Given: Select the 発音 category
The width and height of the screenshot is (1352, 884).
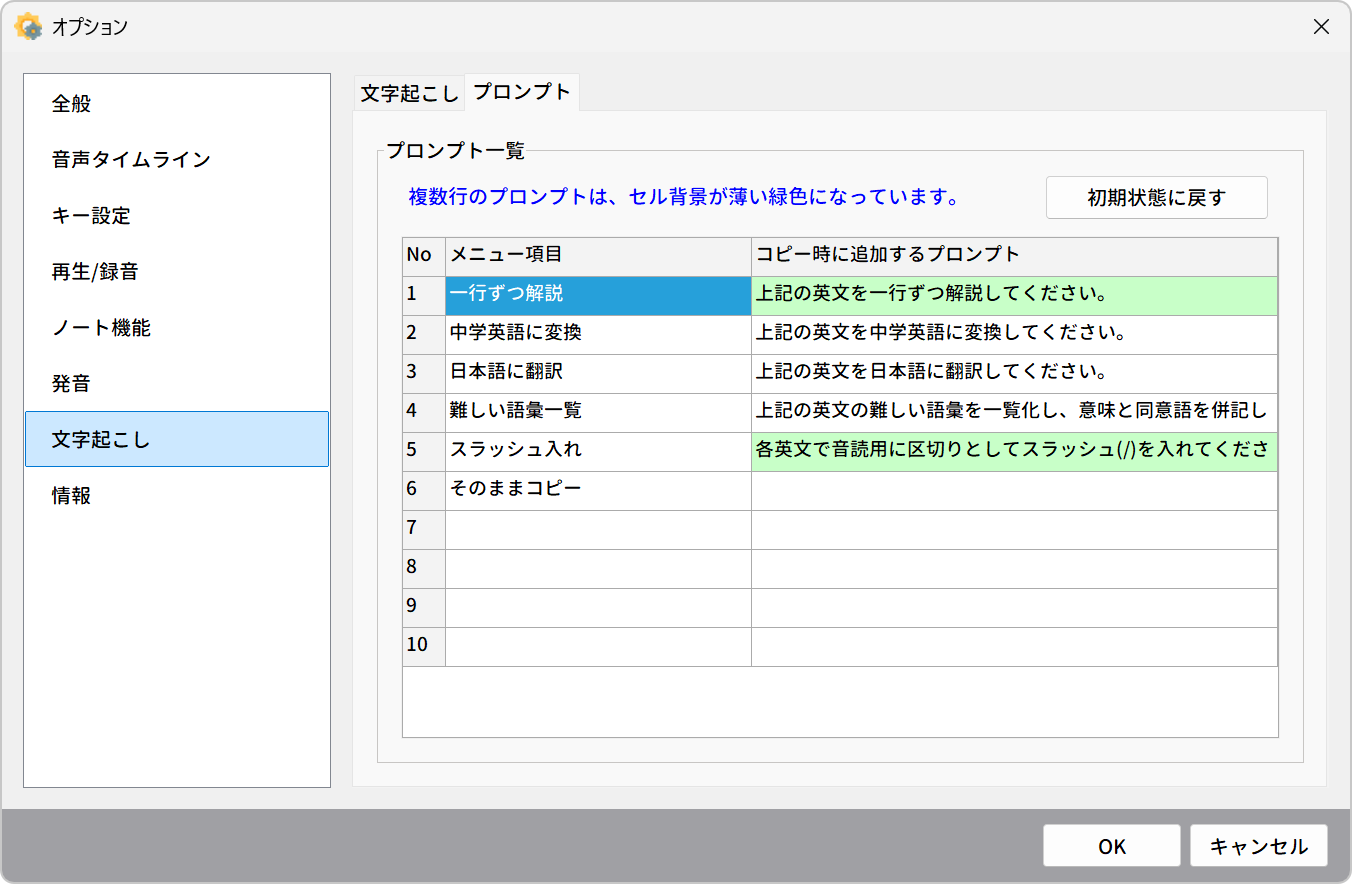Looking at the screenshot, I should tap(177, 384).
